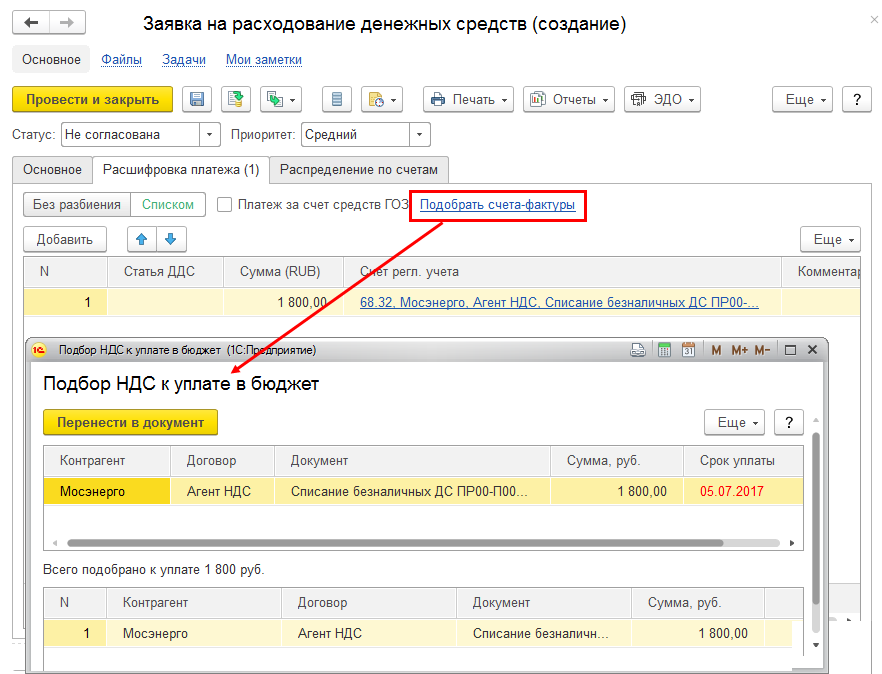Close the Подбор НДС popup window
Screen dimensions: 882x674
tap(812, 350)
